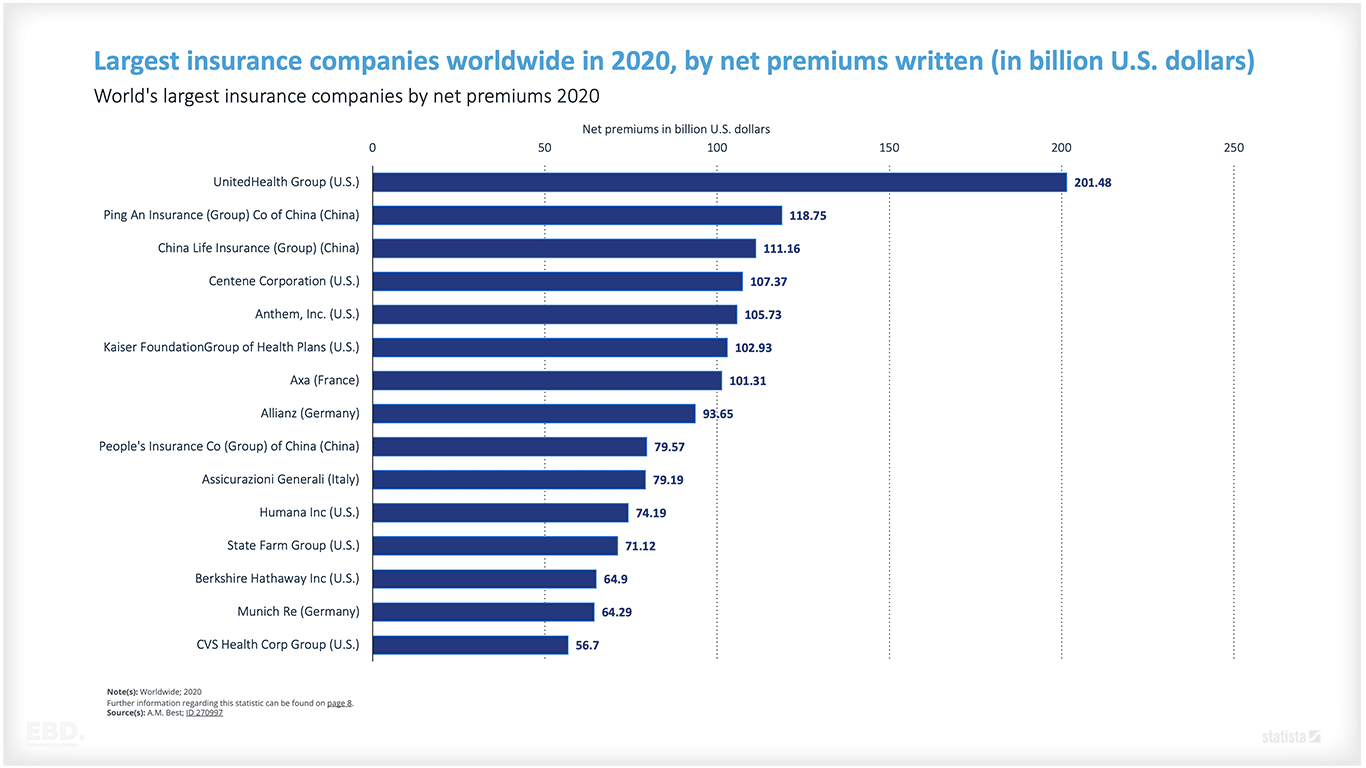1366x768 pixels.
Task: Click the blue chart title heading
Action: point(674,62)
